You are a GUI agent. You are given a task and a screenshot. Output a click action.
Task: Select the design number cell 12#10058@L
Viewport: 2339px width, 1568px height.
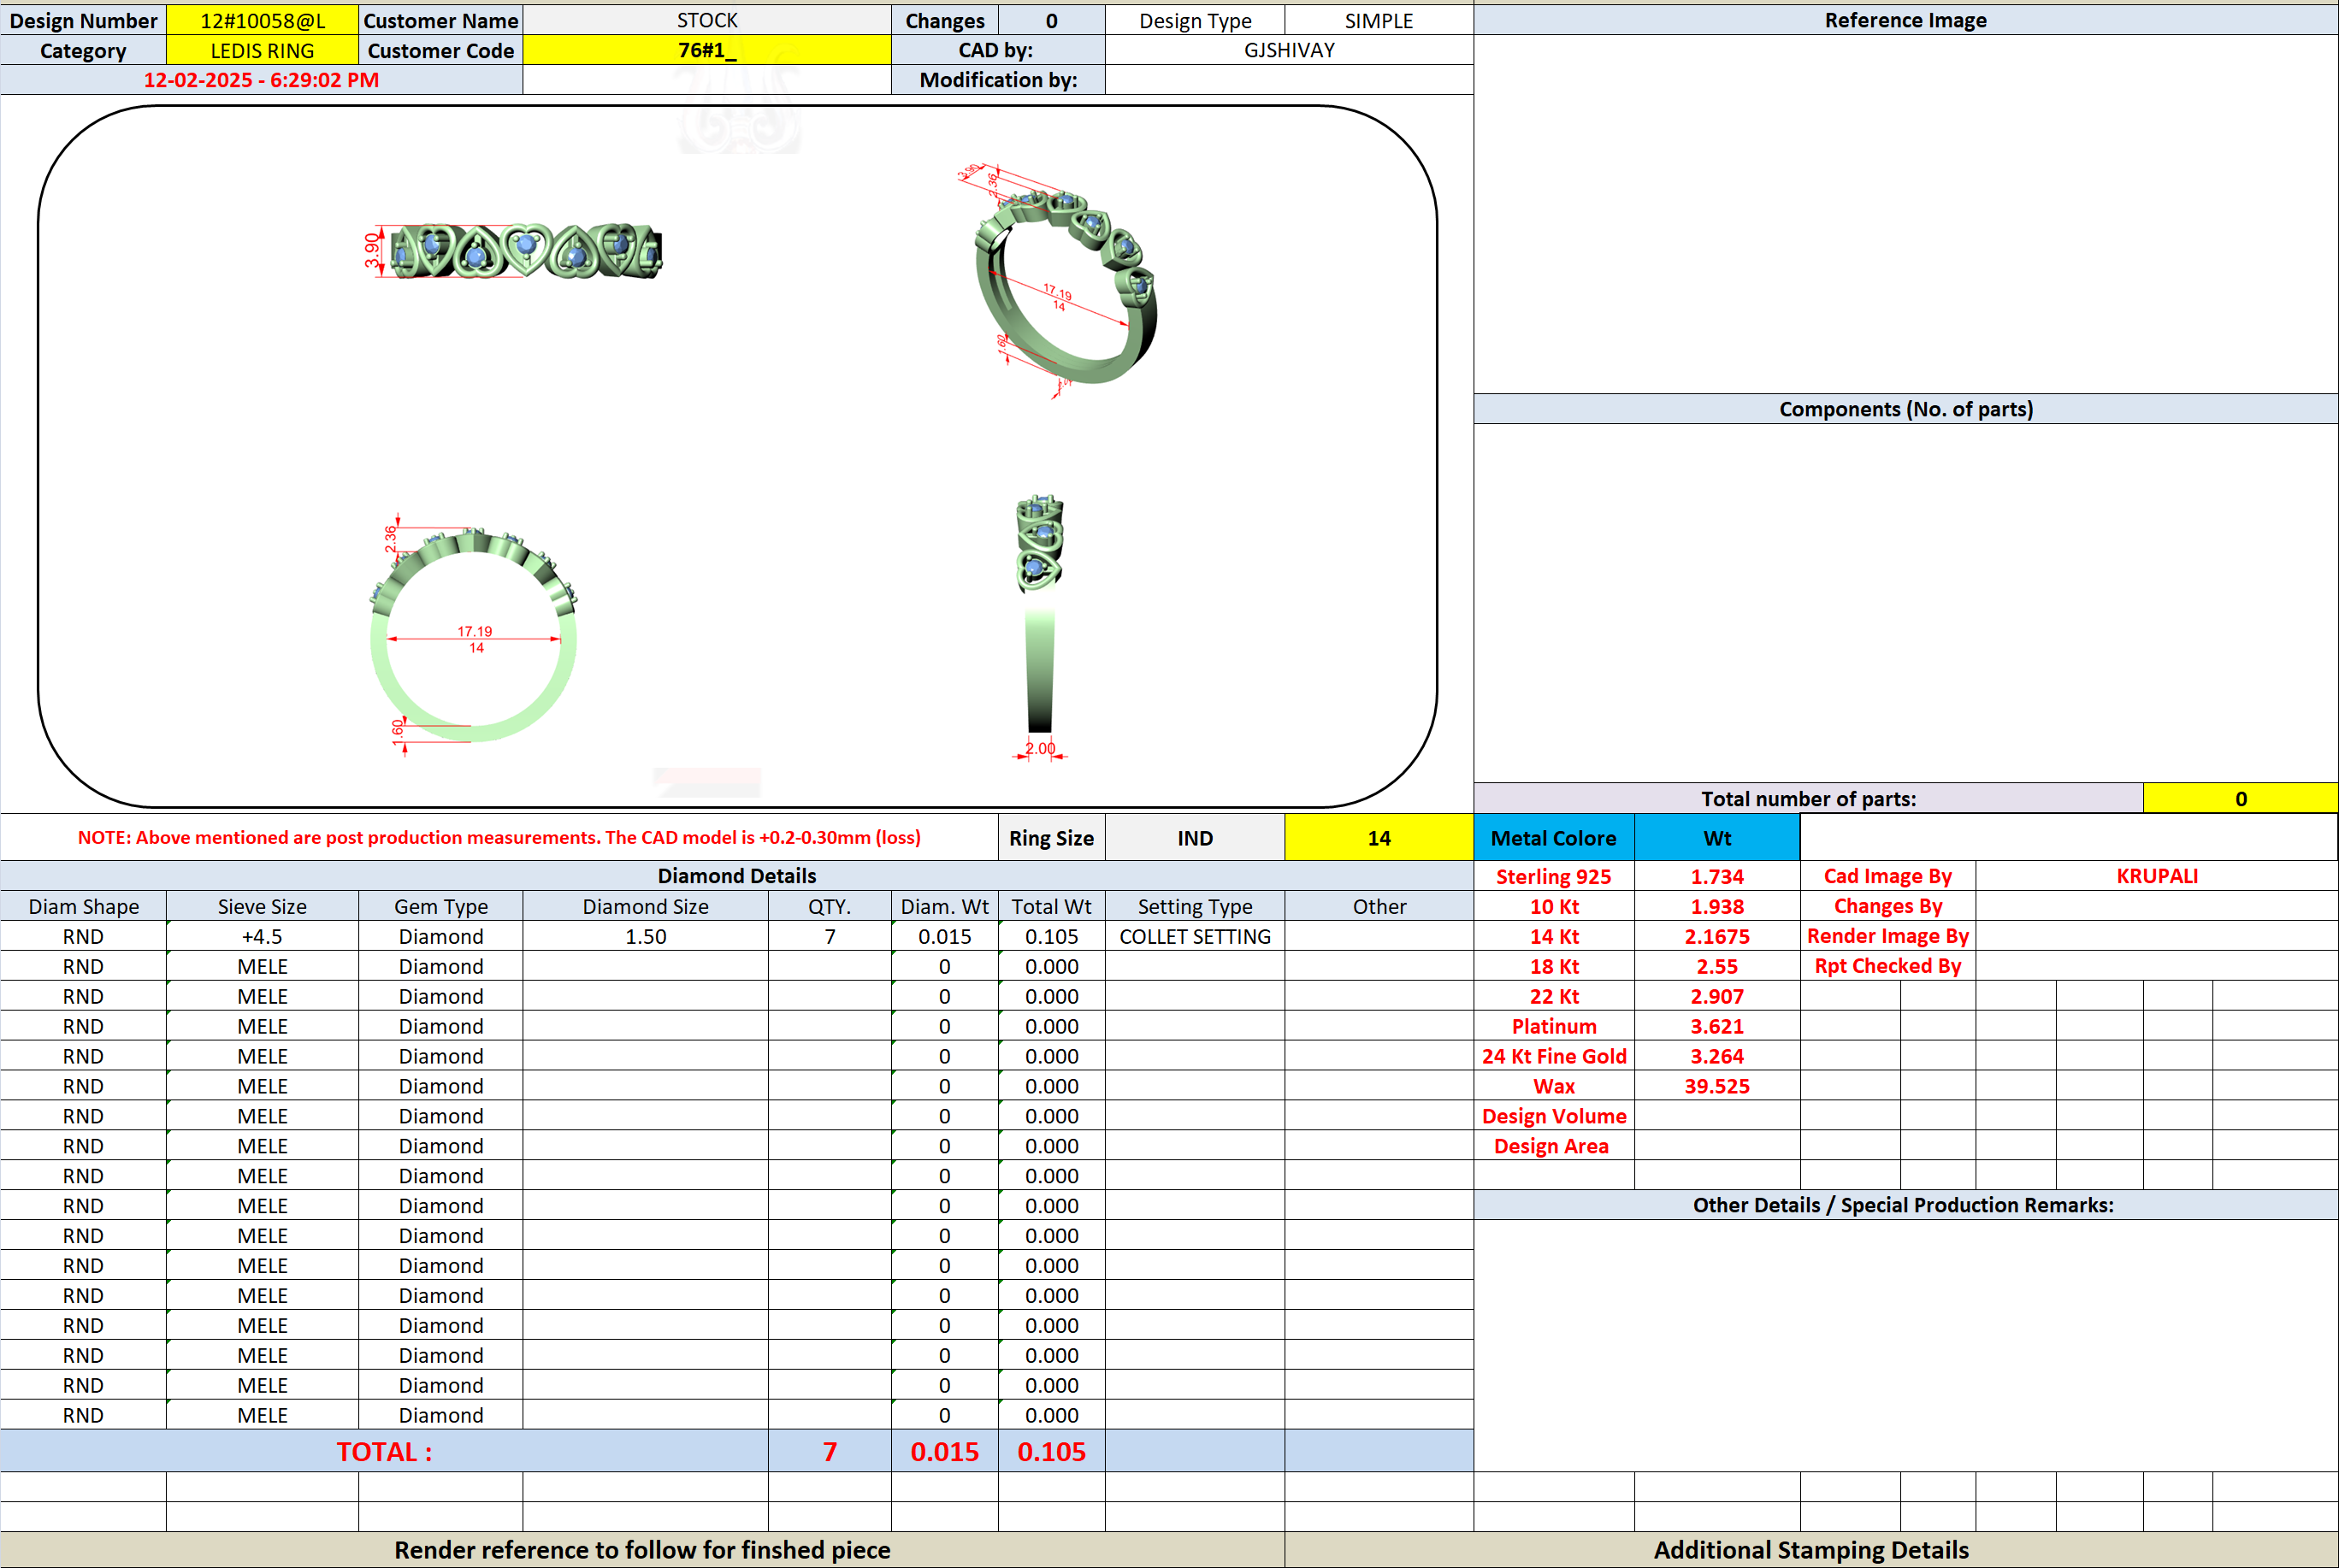click(x=262, y=20)
